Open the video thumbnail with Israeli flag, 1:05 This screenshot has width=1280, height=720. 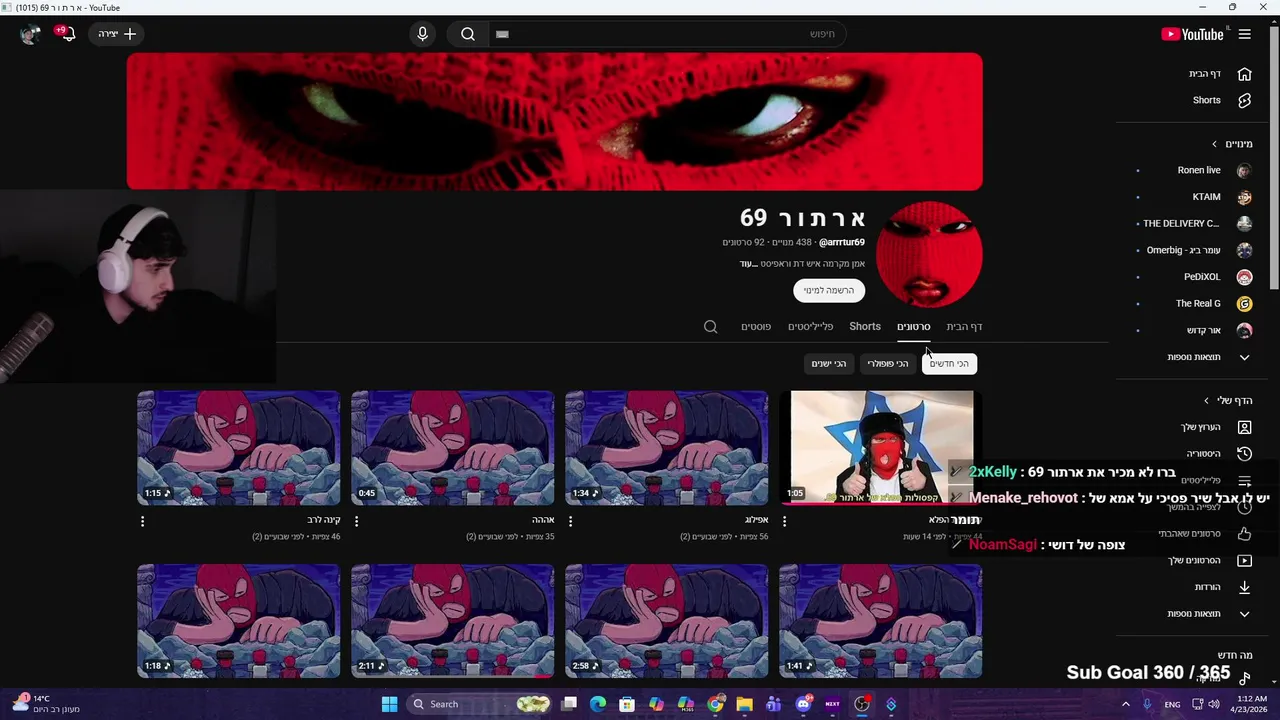[880, 447]
